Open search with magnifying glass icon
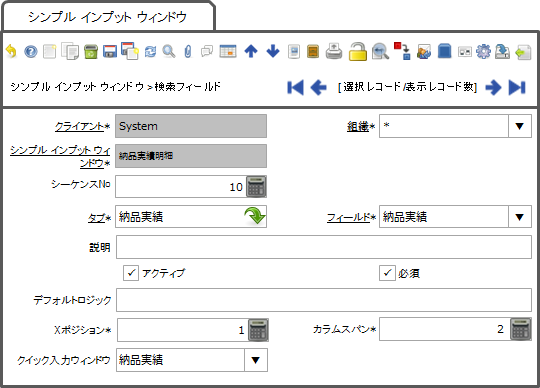 169,52
